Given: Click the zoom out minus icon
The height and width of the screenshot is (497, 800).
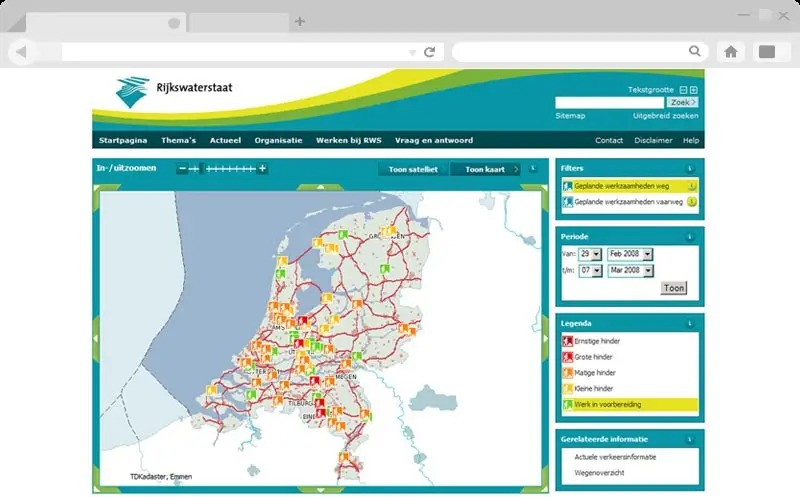Looking at the screenshot, I should coord(182,169).
